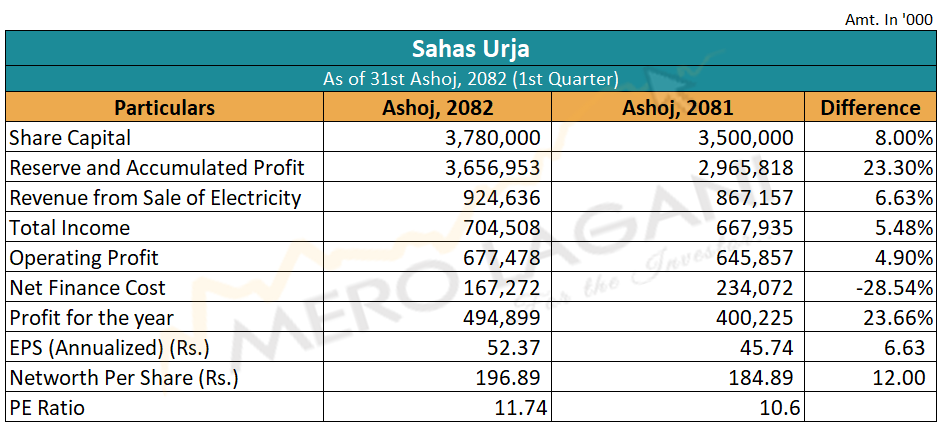This screenshot has height=427, width=942.
Task: Select the 23.30% difference cell
Action: tap(898, 168)
